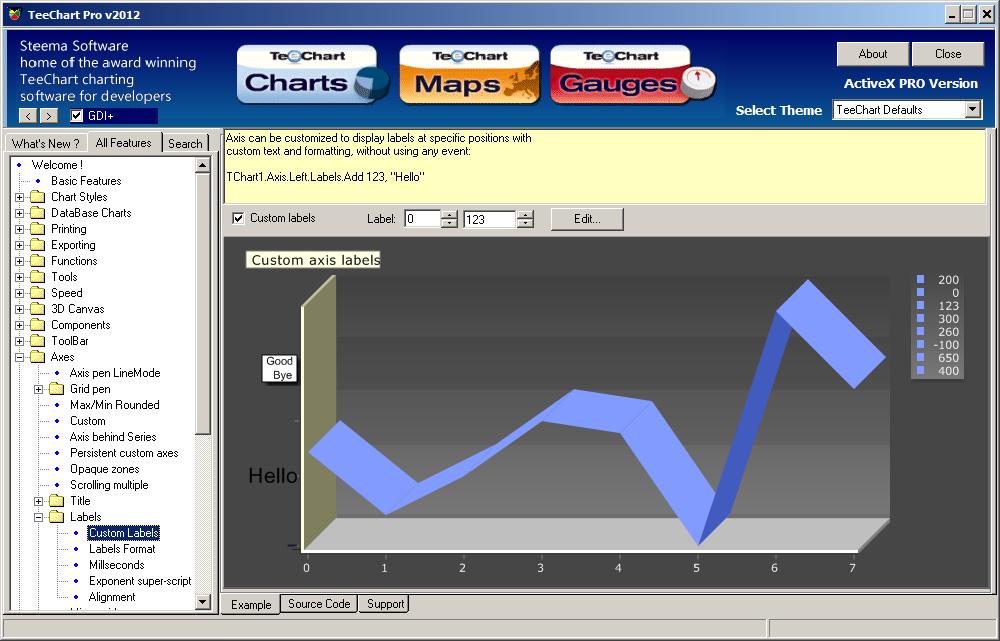Select Persistent custom axes tree item
This screenshot has height=641, width=1000.
coord(124,453)
